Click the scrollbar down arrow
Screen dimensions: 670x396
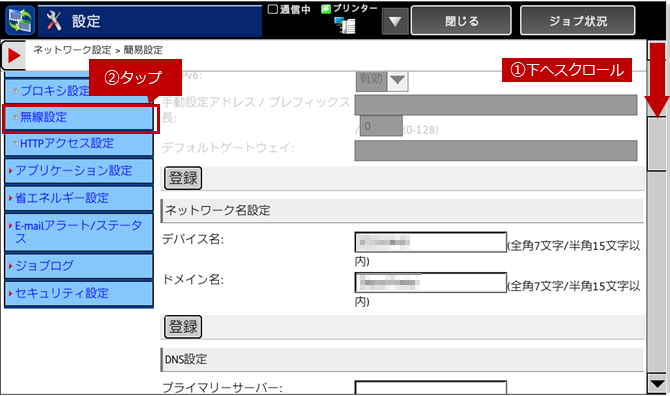(657, 383)
